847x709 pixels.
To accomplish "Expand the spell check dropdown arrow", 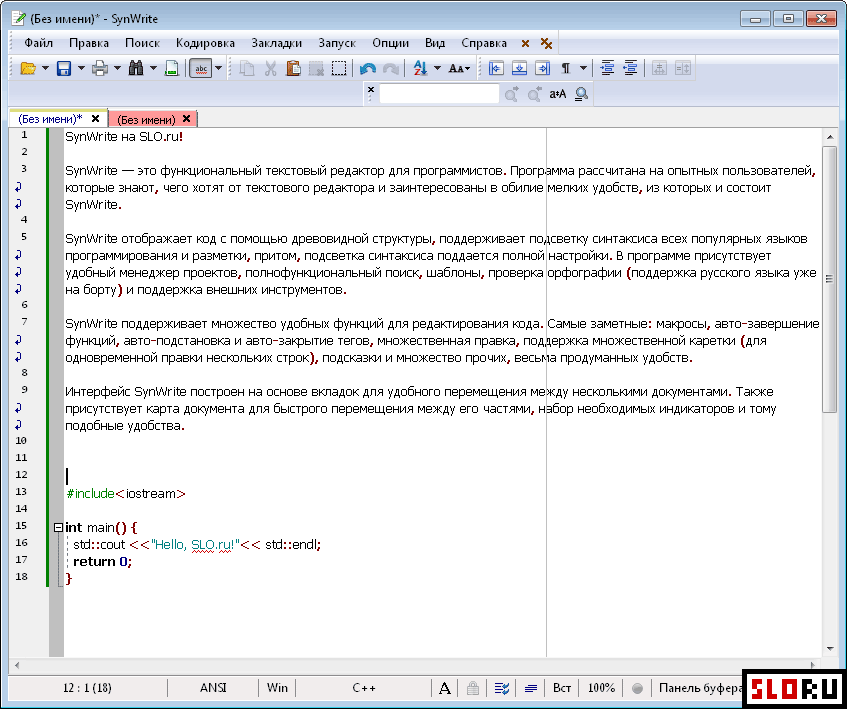I will tap(218, 69).
